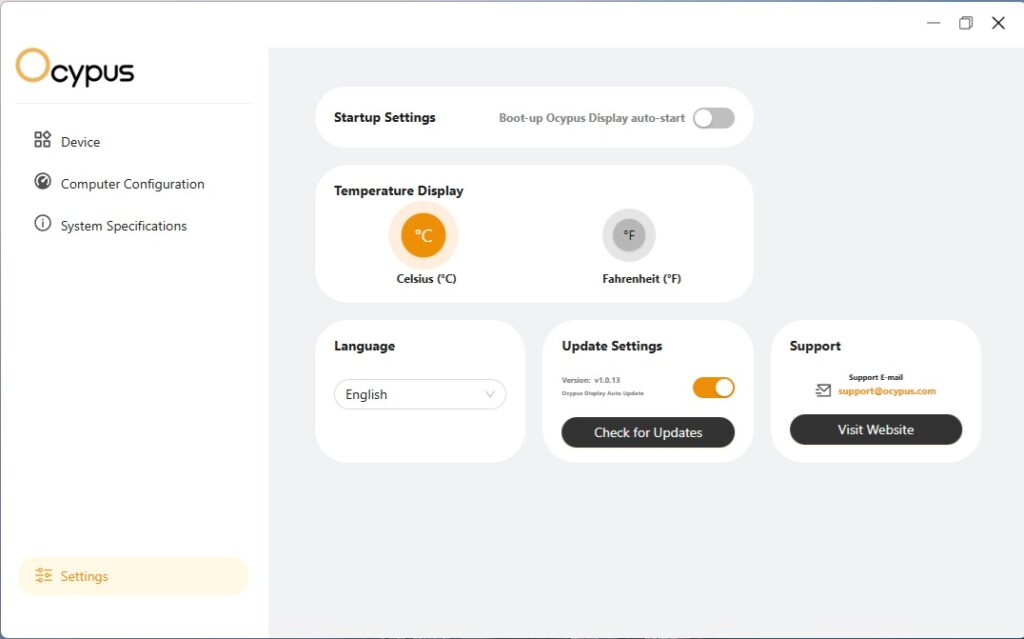
Task: Enable Boot-up Ocypus Display auto-start toggle
Action: (714, 118)
